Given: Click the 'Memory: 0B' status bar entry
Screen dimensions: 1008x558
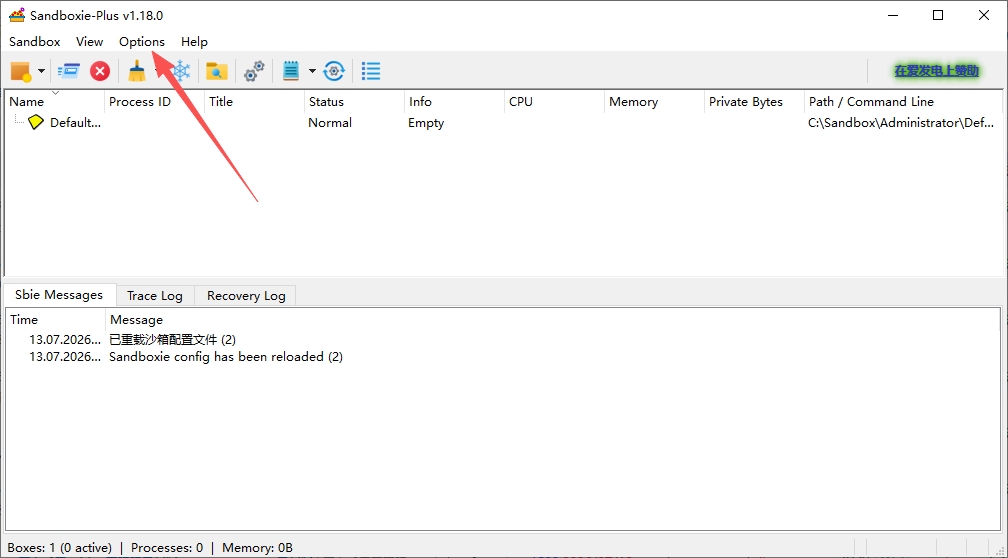Looking at the screenshot, I should pos(257,548).
